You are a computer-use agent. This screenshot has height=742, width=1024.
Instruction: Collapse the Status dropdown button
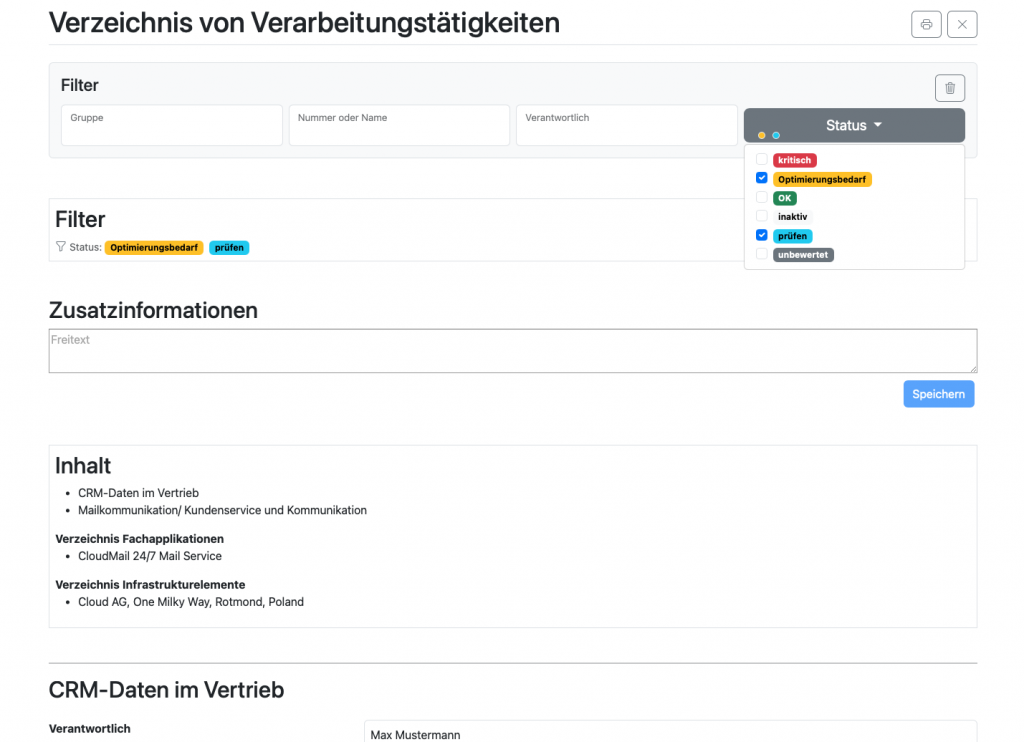pyautogui.click(x=854, y=125)
